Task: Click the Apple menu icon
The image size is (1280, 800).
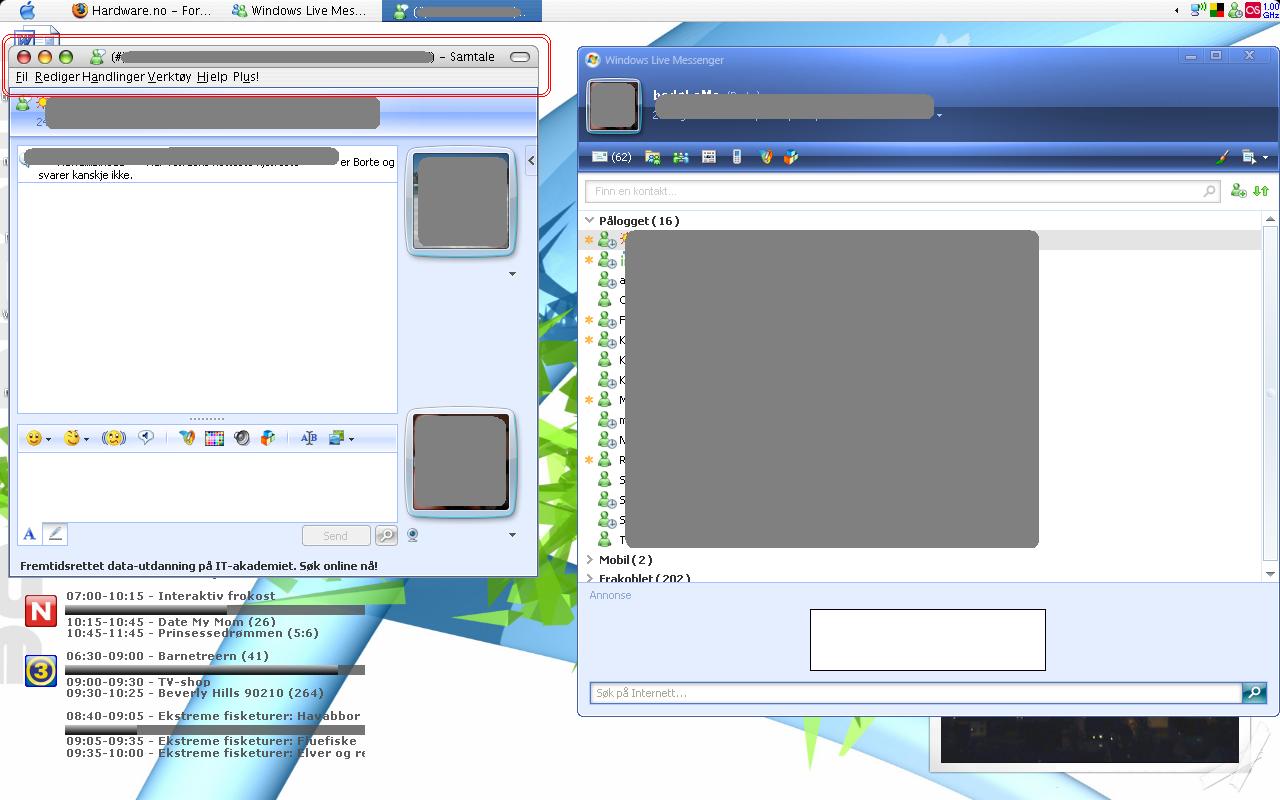Action: 28,11
